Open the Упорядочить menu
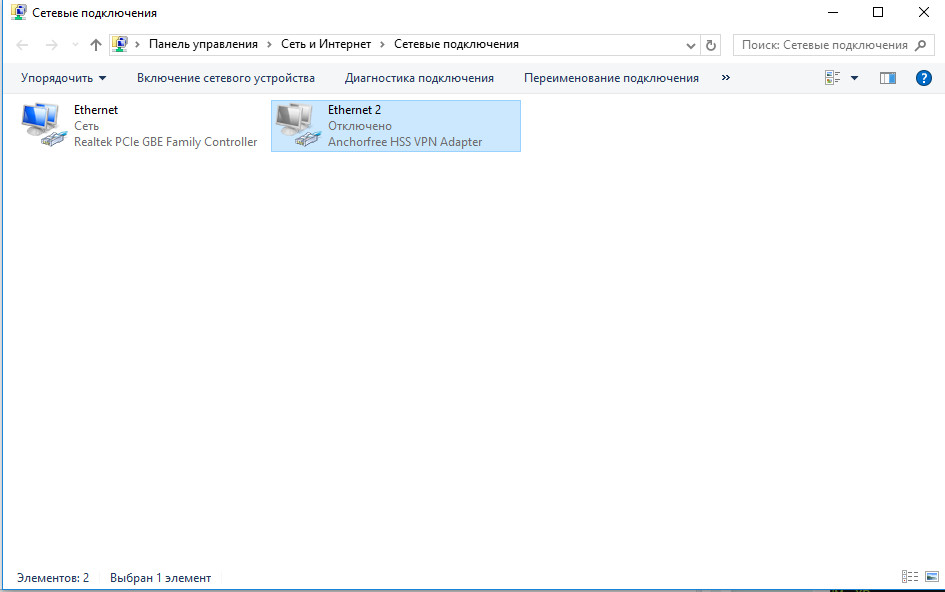945x592 pixels. [63, 78]
